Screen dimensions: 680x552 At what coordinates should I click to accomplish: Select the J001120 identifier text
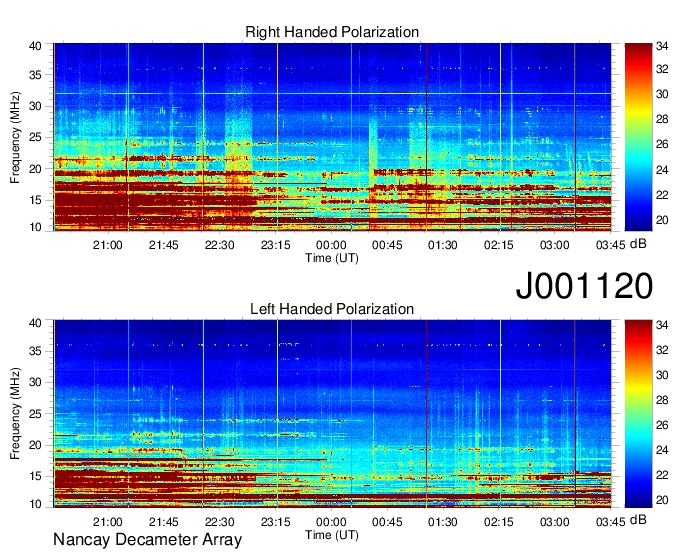[584, 286]
